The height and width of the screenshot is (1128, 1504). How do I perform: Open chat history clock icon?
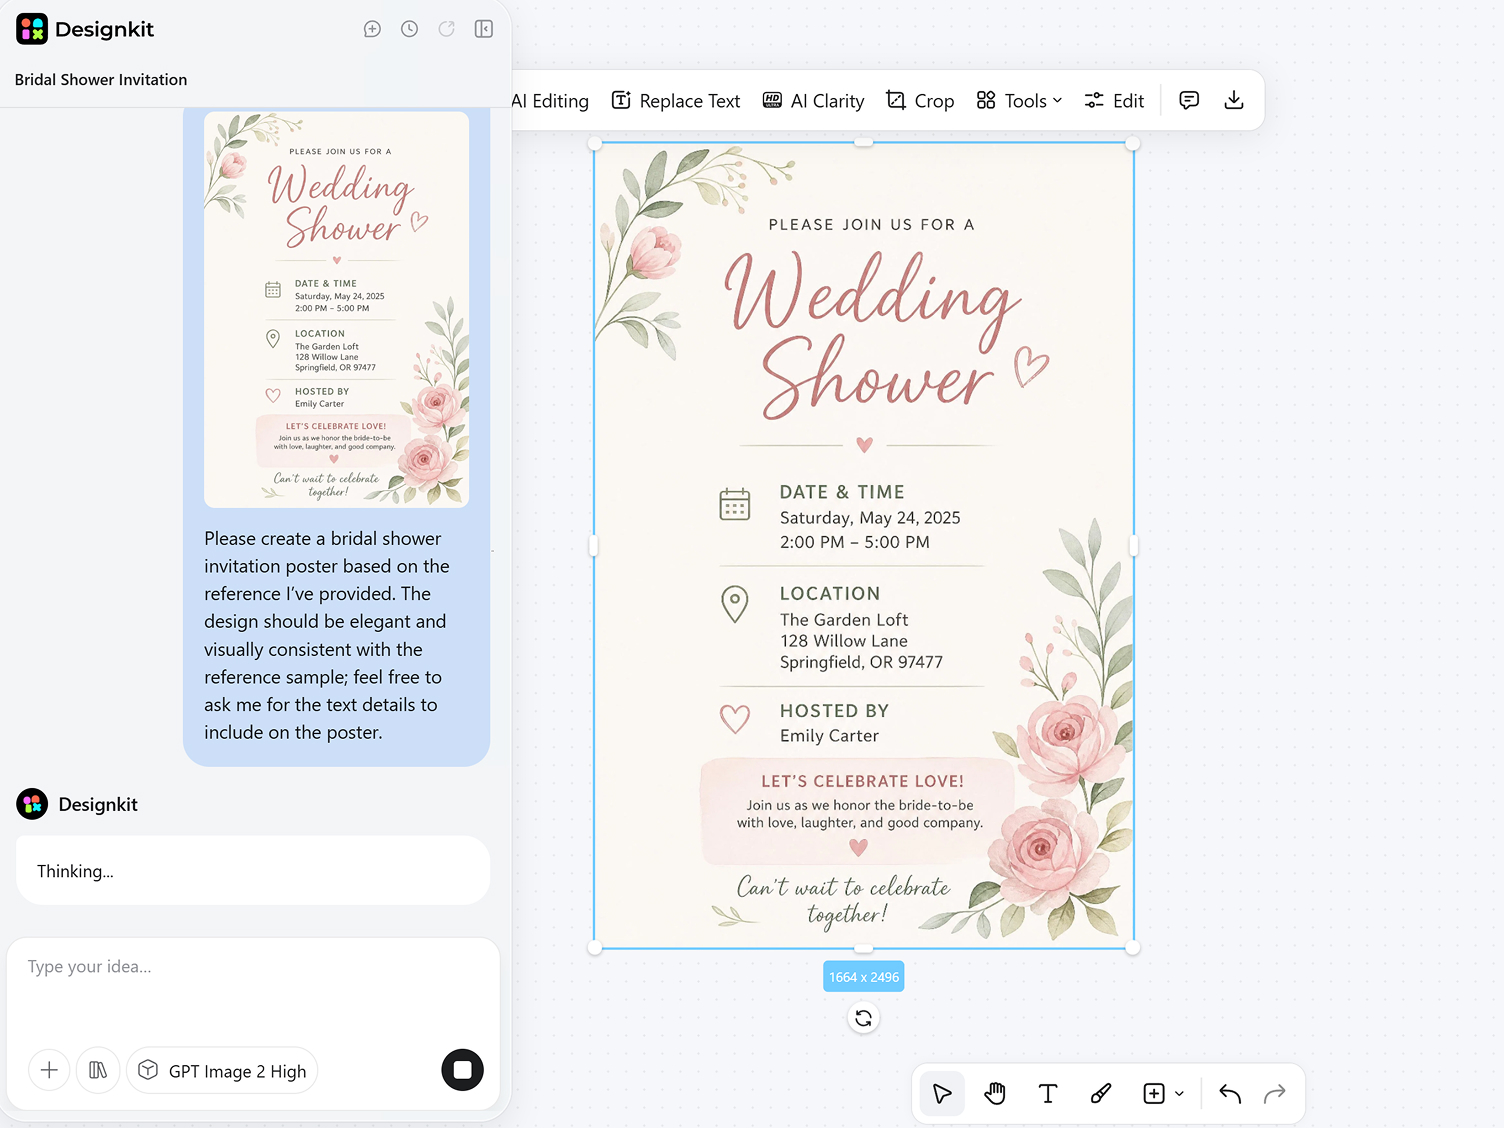(x=409, y=29)
